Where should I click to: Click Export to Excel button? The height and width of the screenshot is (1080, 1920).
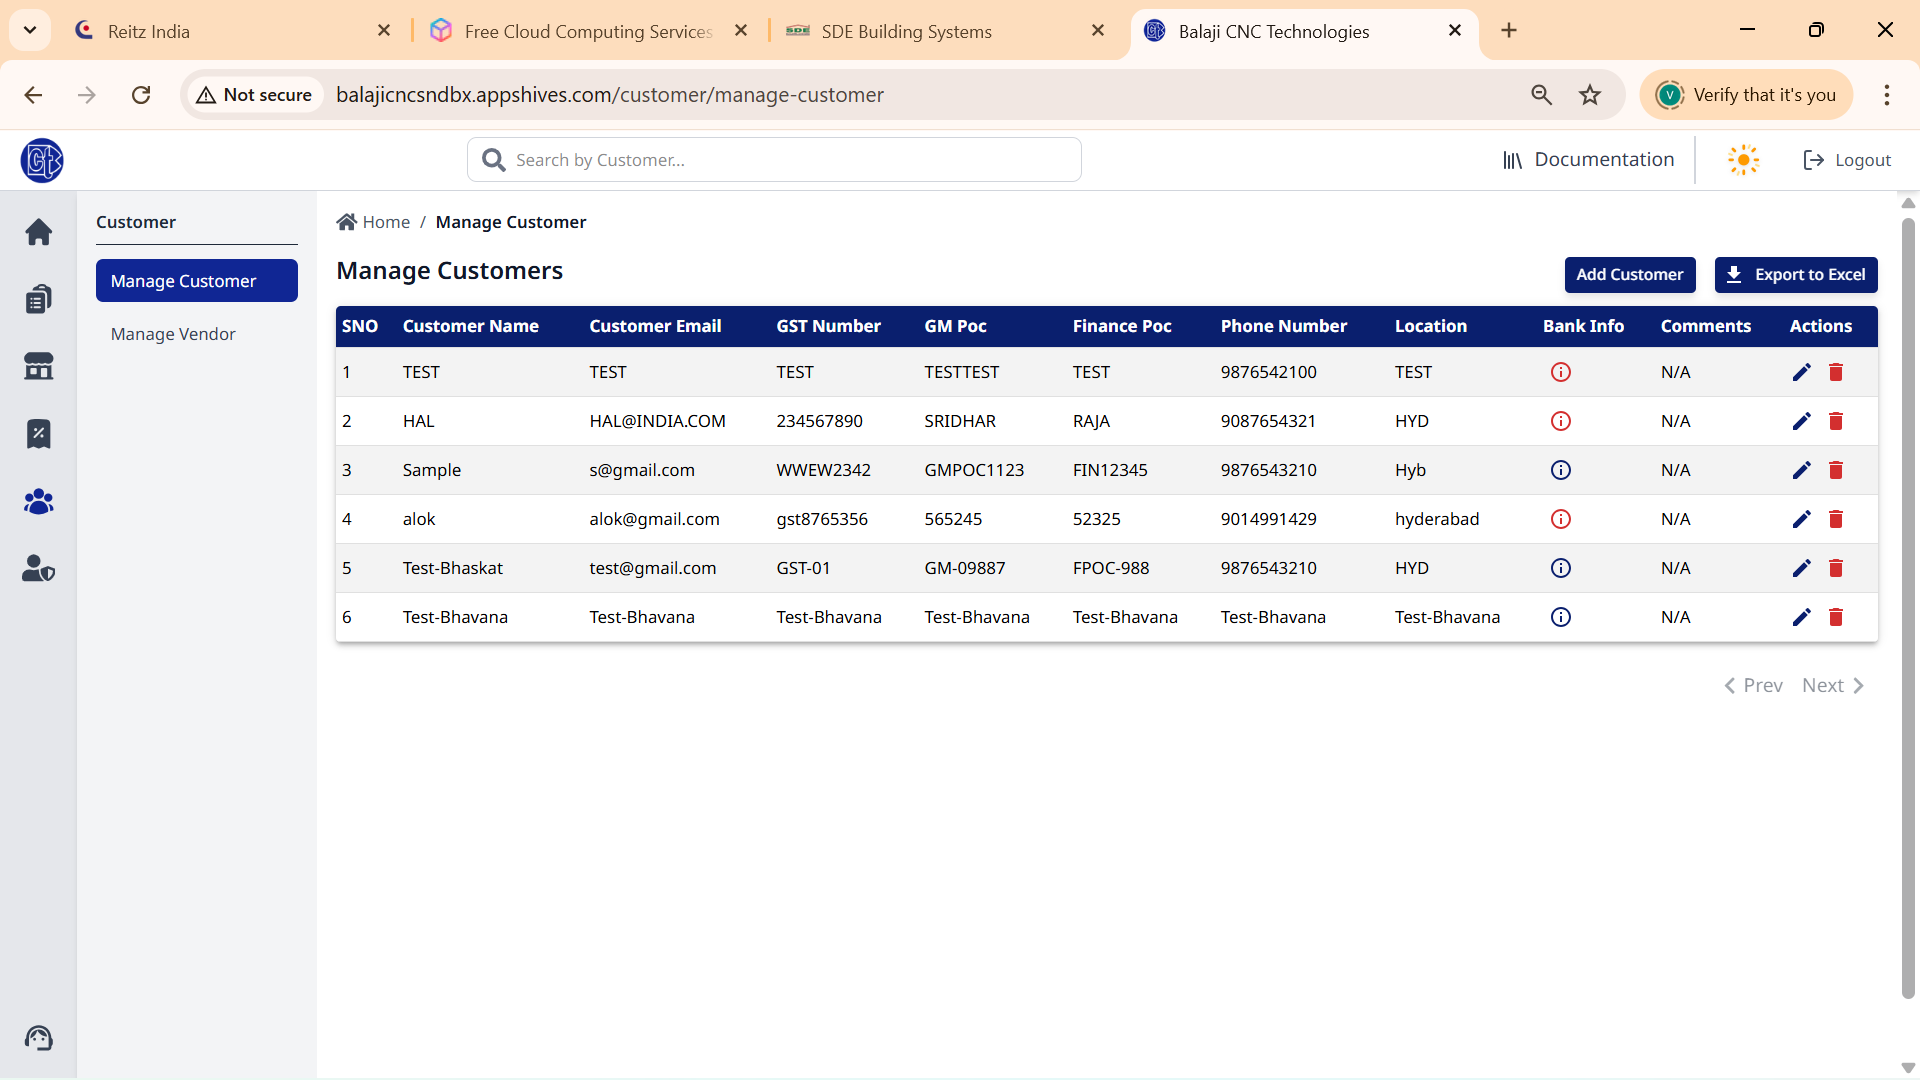click(1795, 274)
